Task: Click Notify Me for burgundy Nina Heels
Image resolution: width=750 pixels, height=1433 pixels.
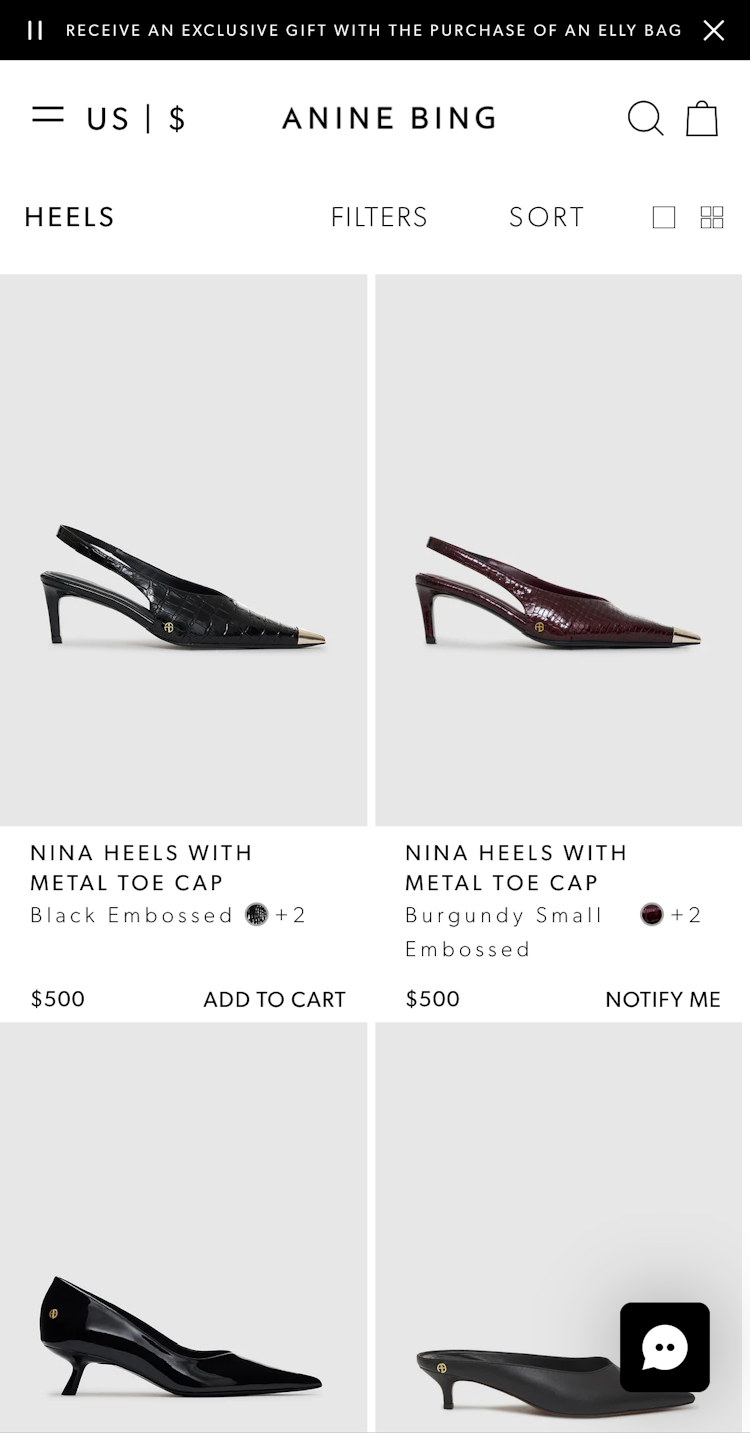Action: pyautogui.click(x=662, y=999)
